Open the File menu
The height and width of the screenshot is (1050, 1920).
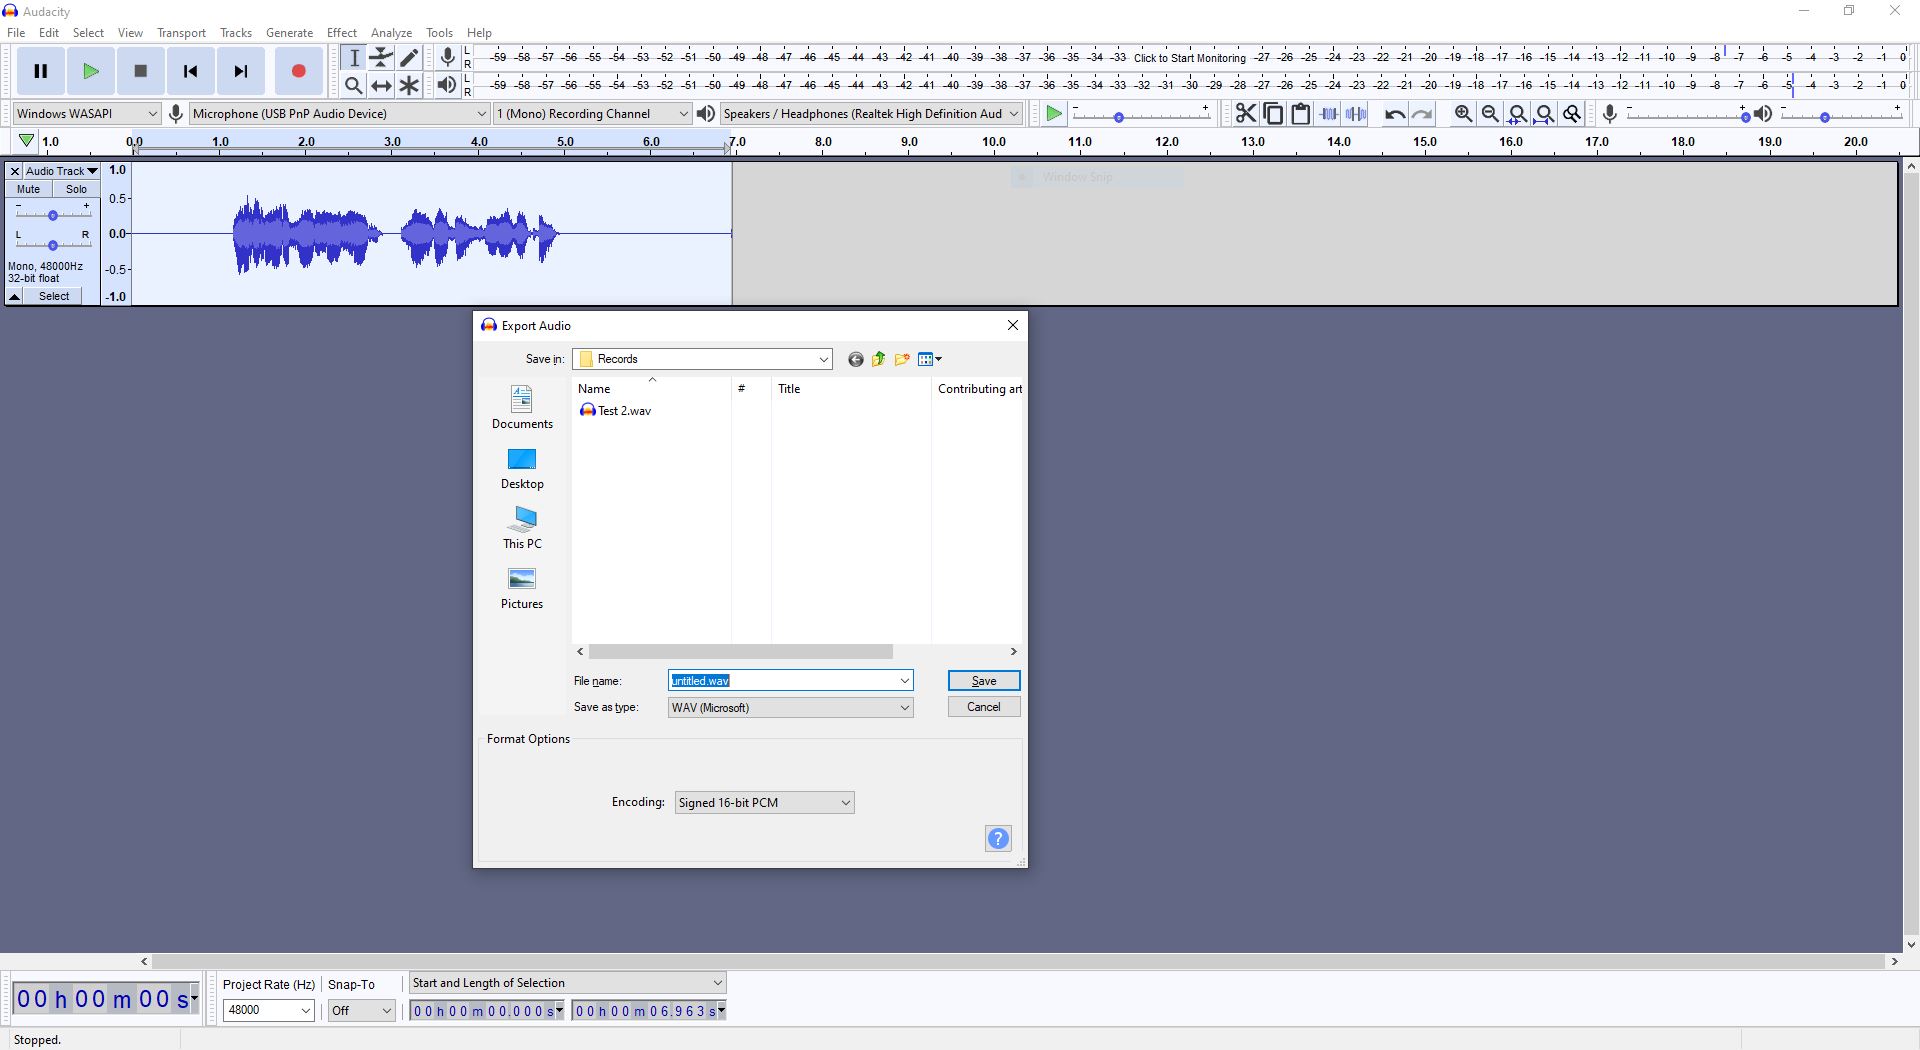pyautogui.click(x=16, y=33)
